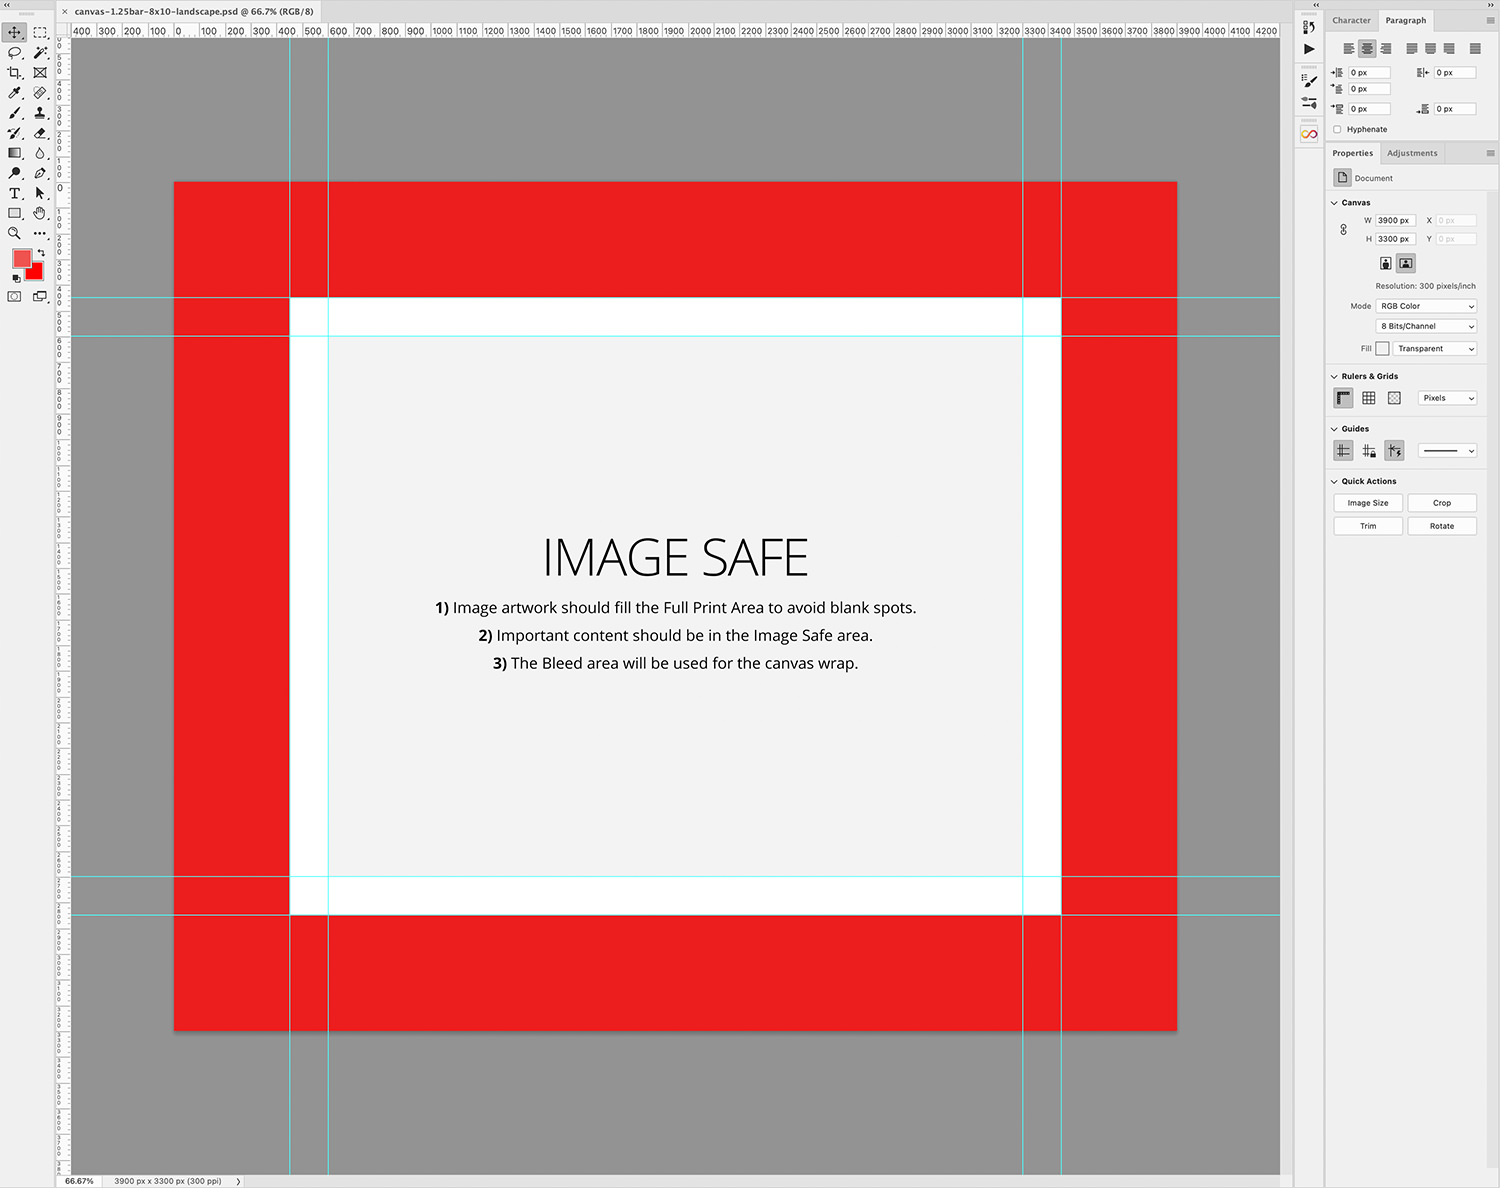This screenshot has width=1500, height=1188.
Task: Select the Lasso tool
Action: click(x=15, y=53)
